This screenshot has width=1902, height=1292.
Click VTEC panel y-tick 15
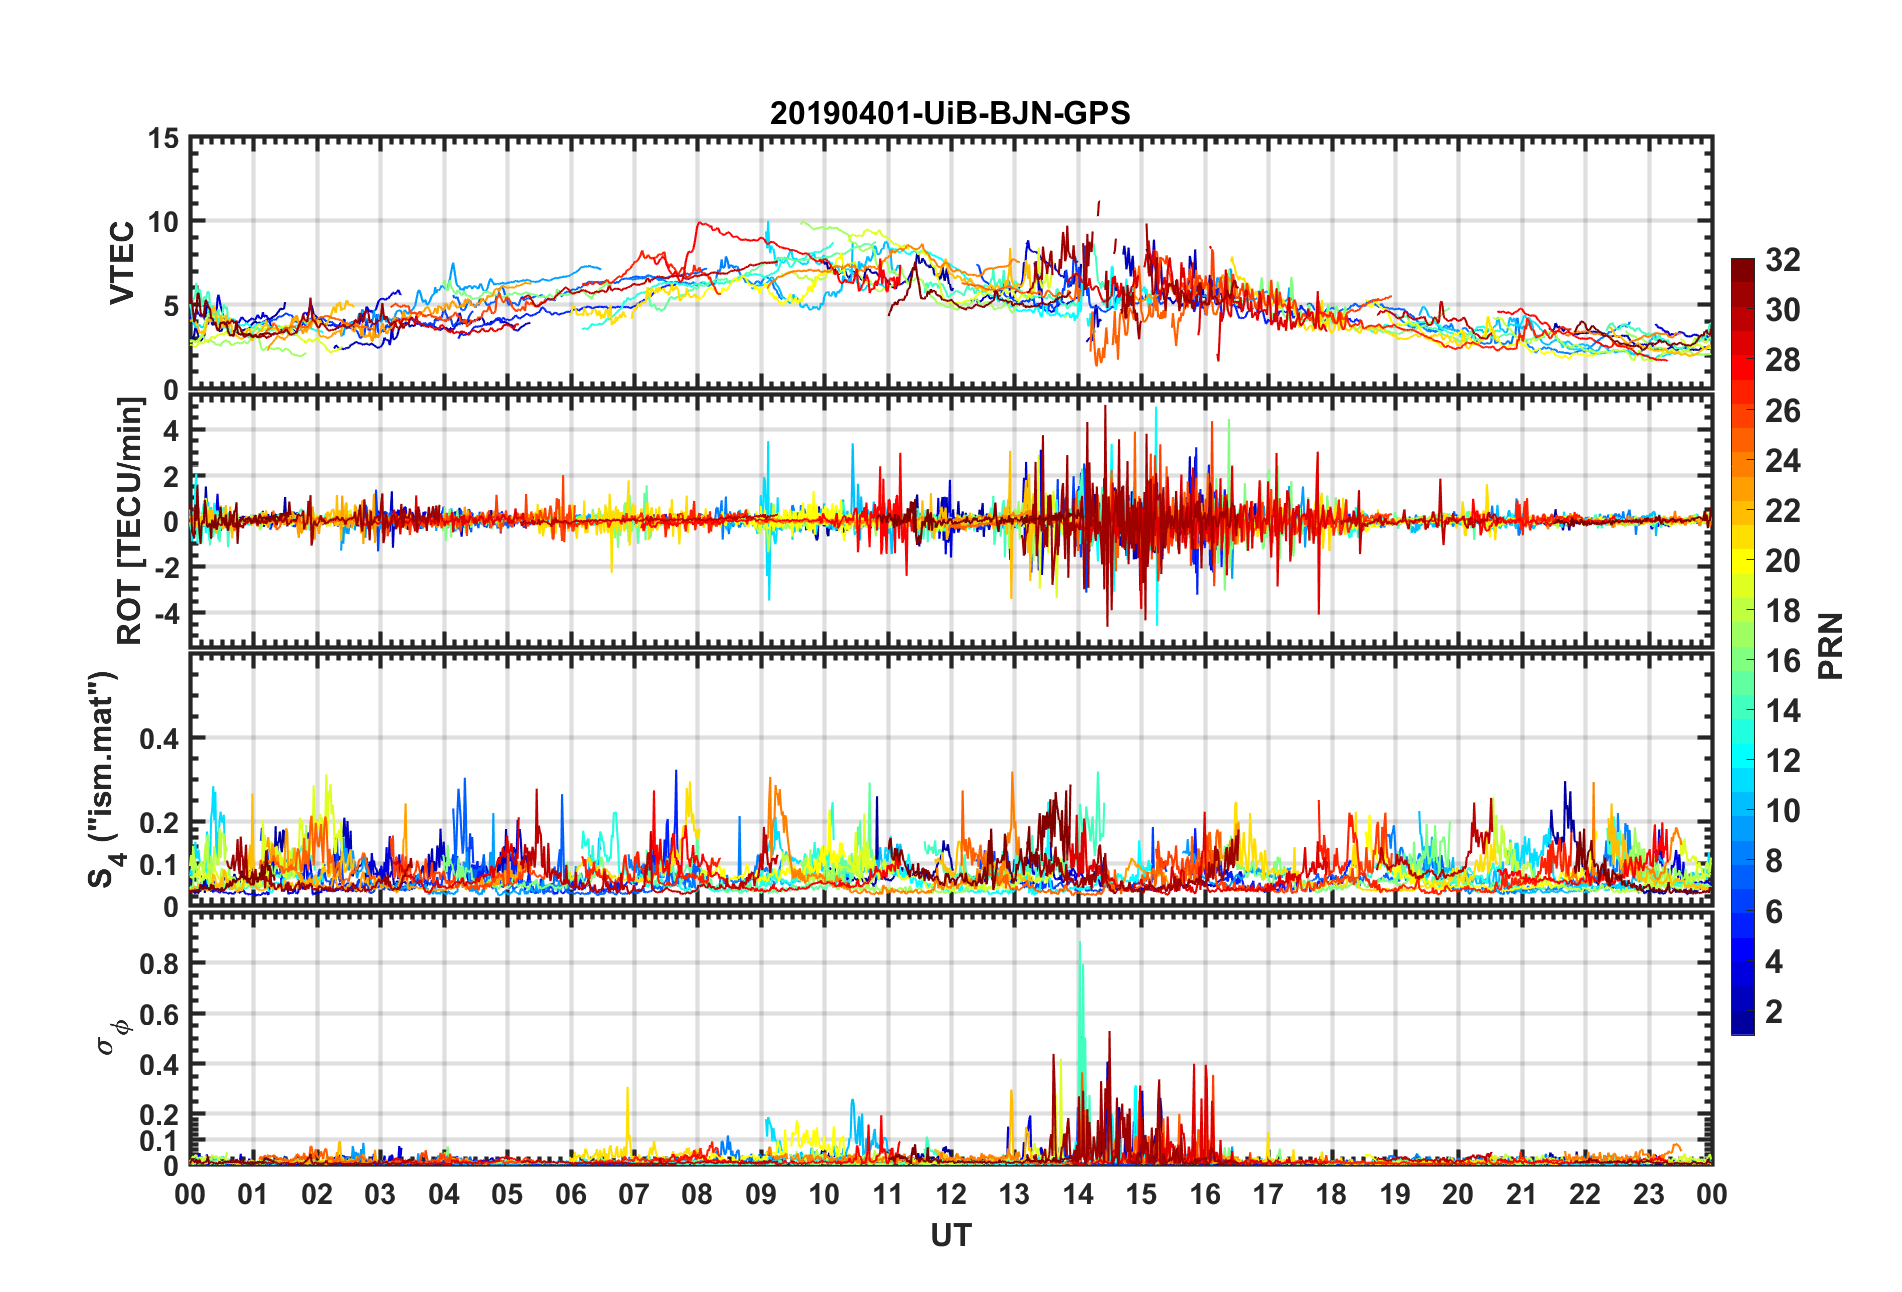tap(163, 139)
